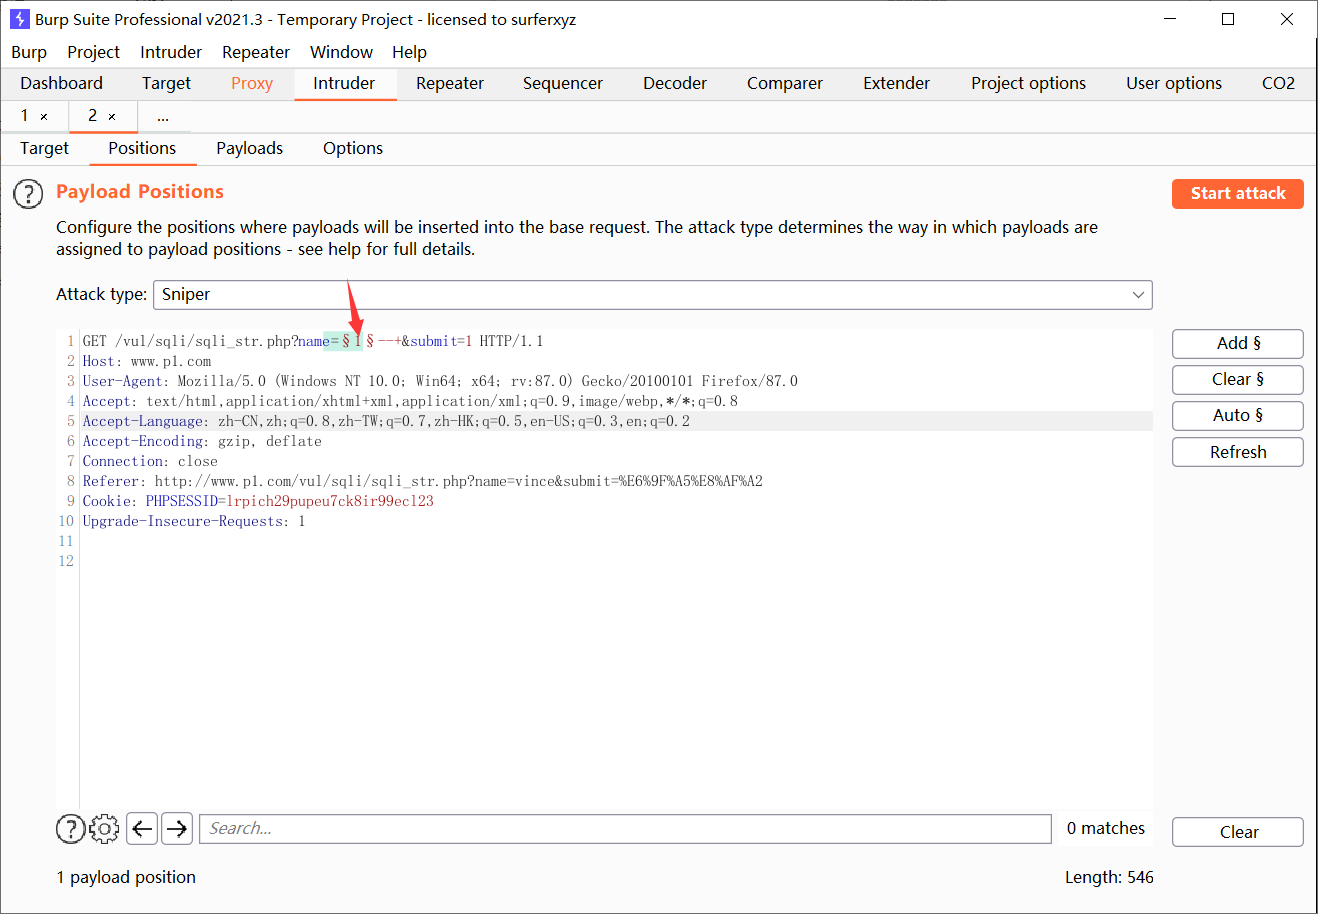Click the '0 matches' counter text
This screenshot has width=1318, height=914.
(1106, 828)
